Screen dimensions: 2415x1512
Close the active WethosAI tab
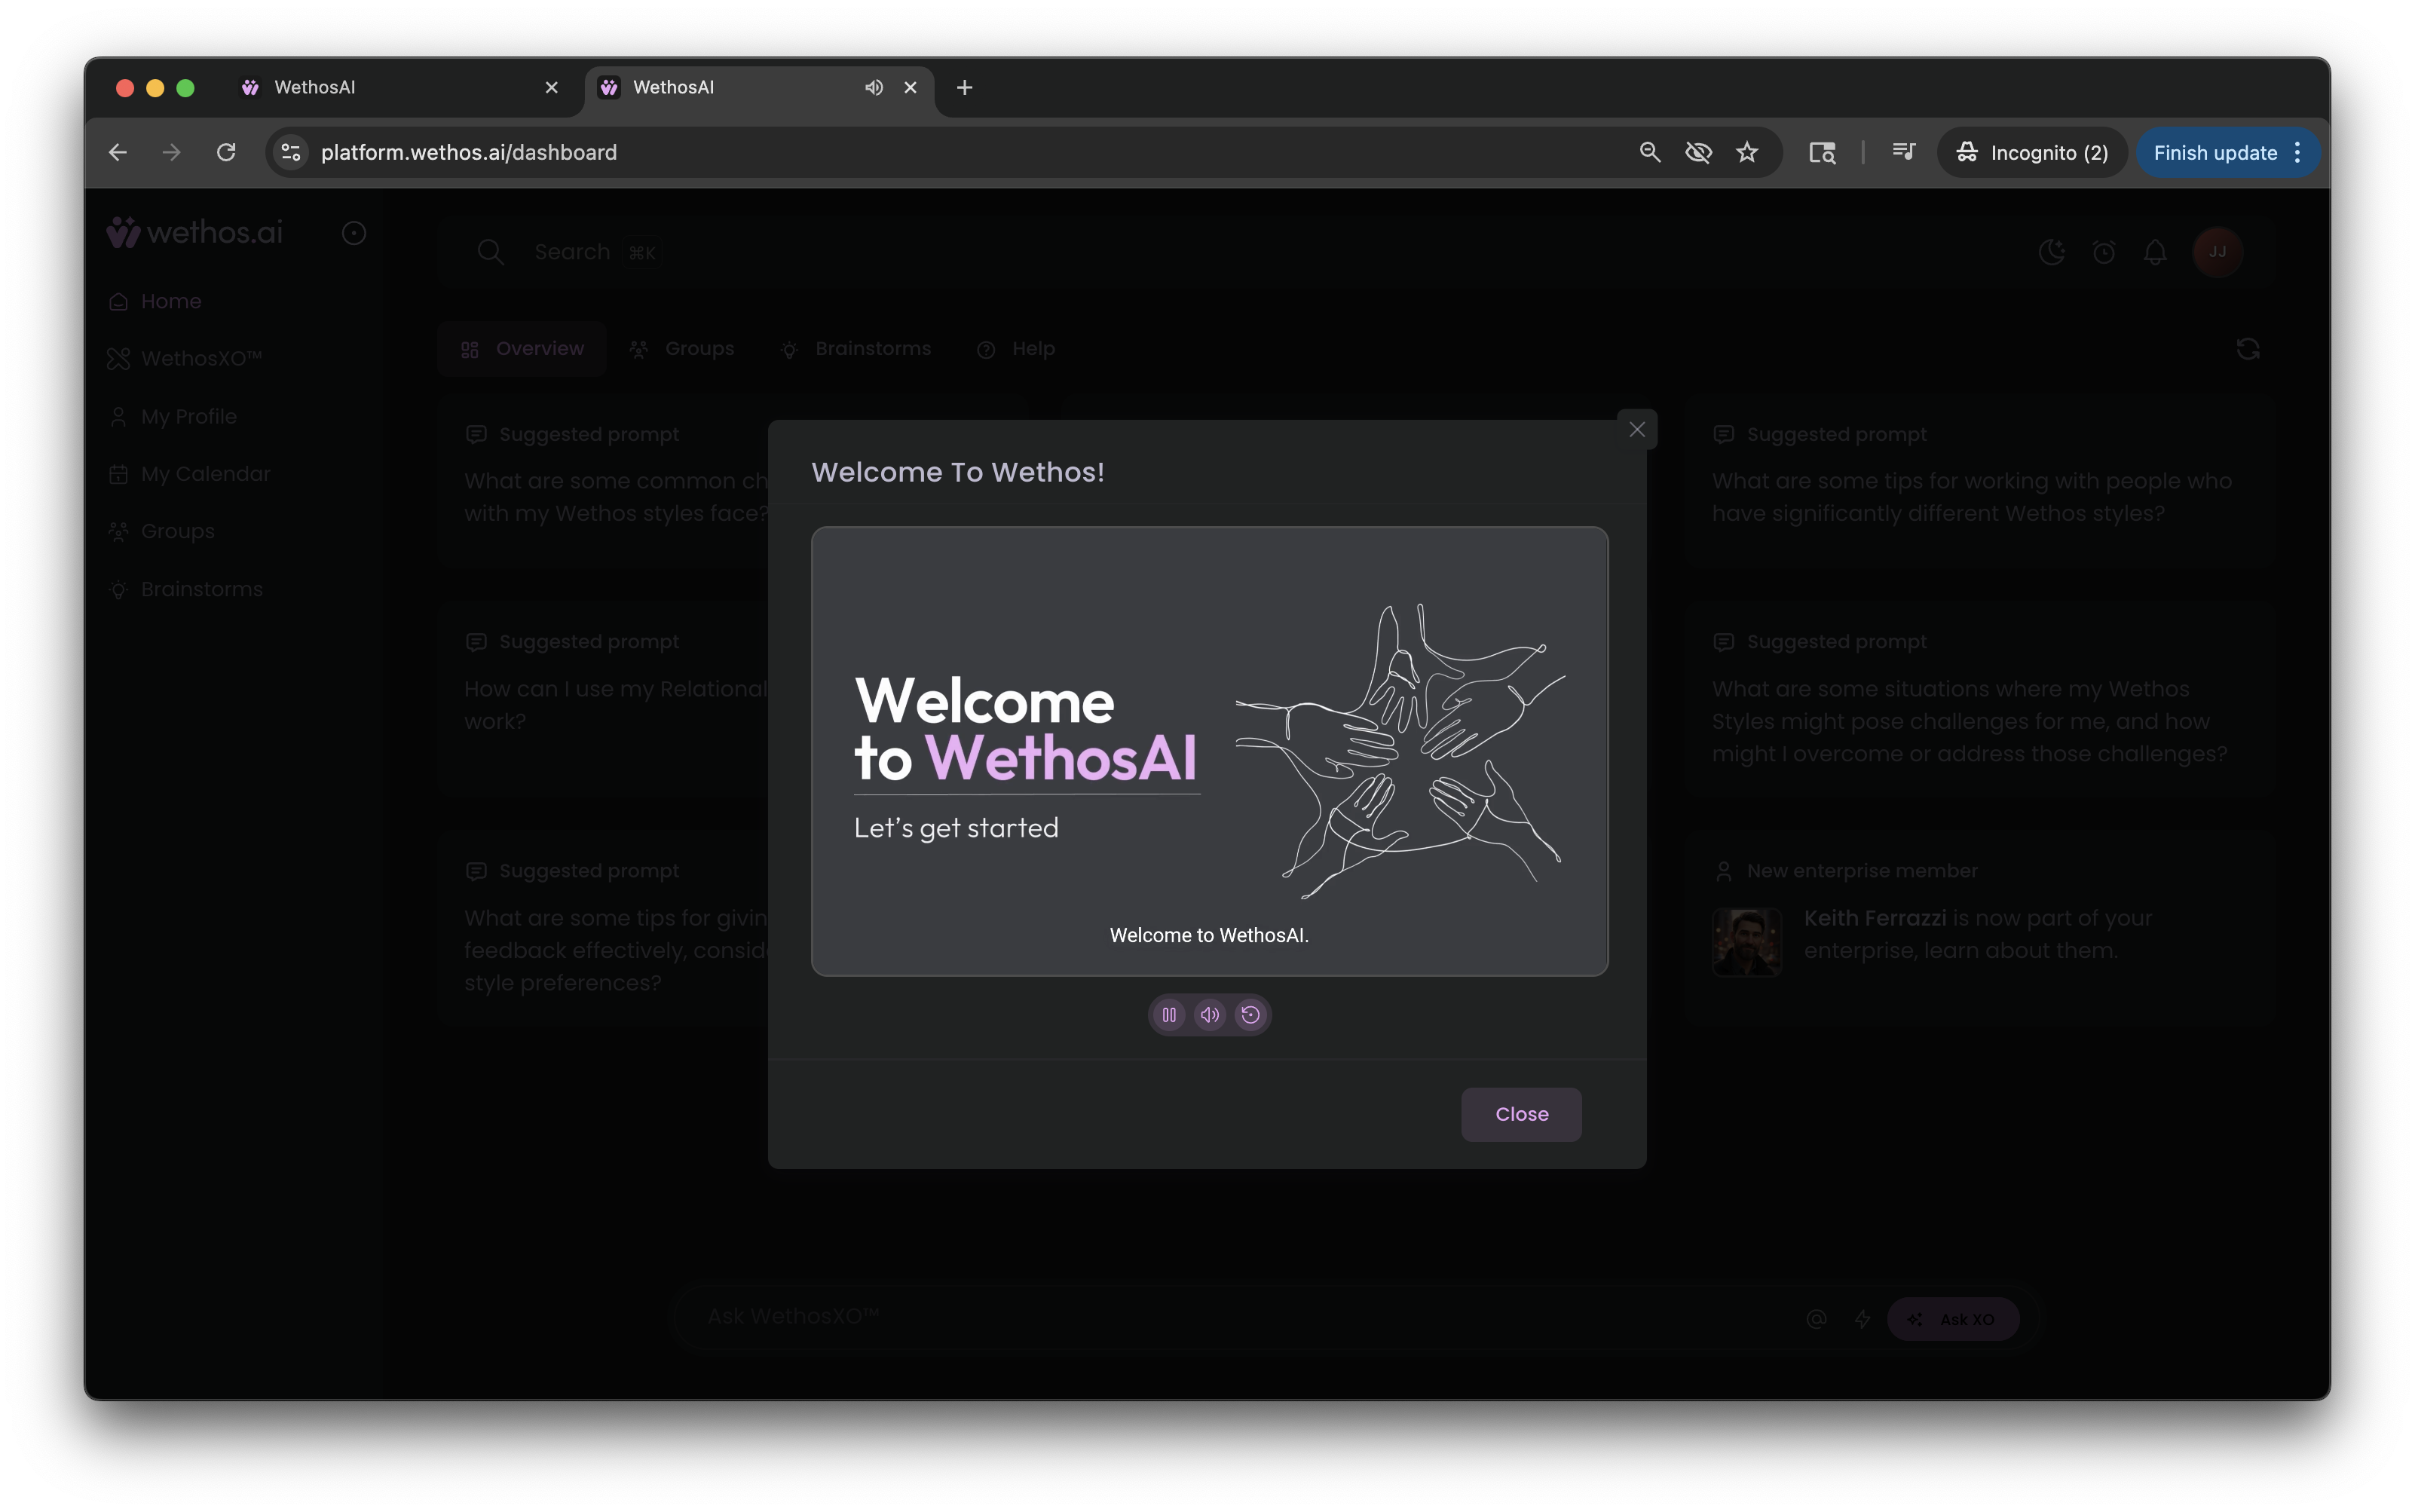[x=910, y=87]
